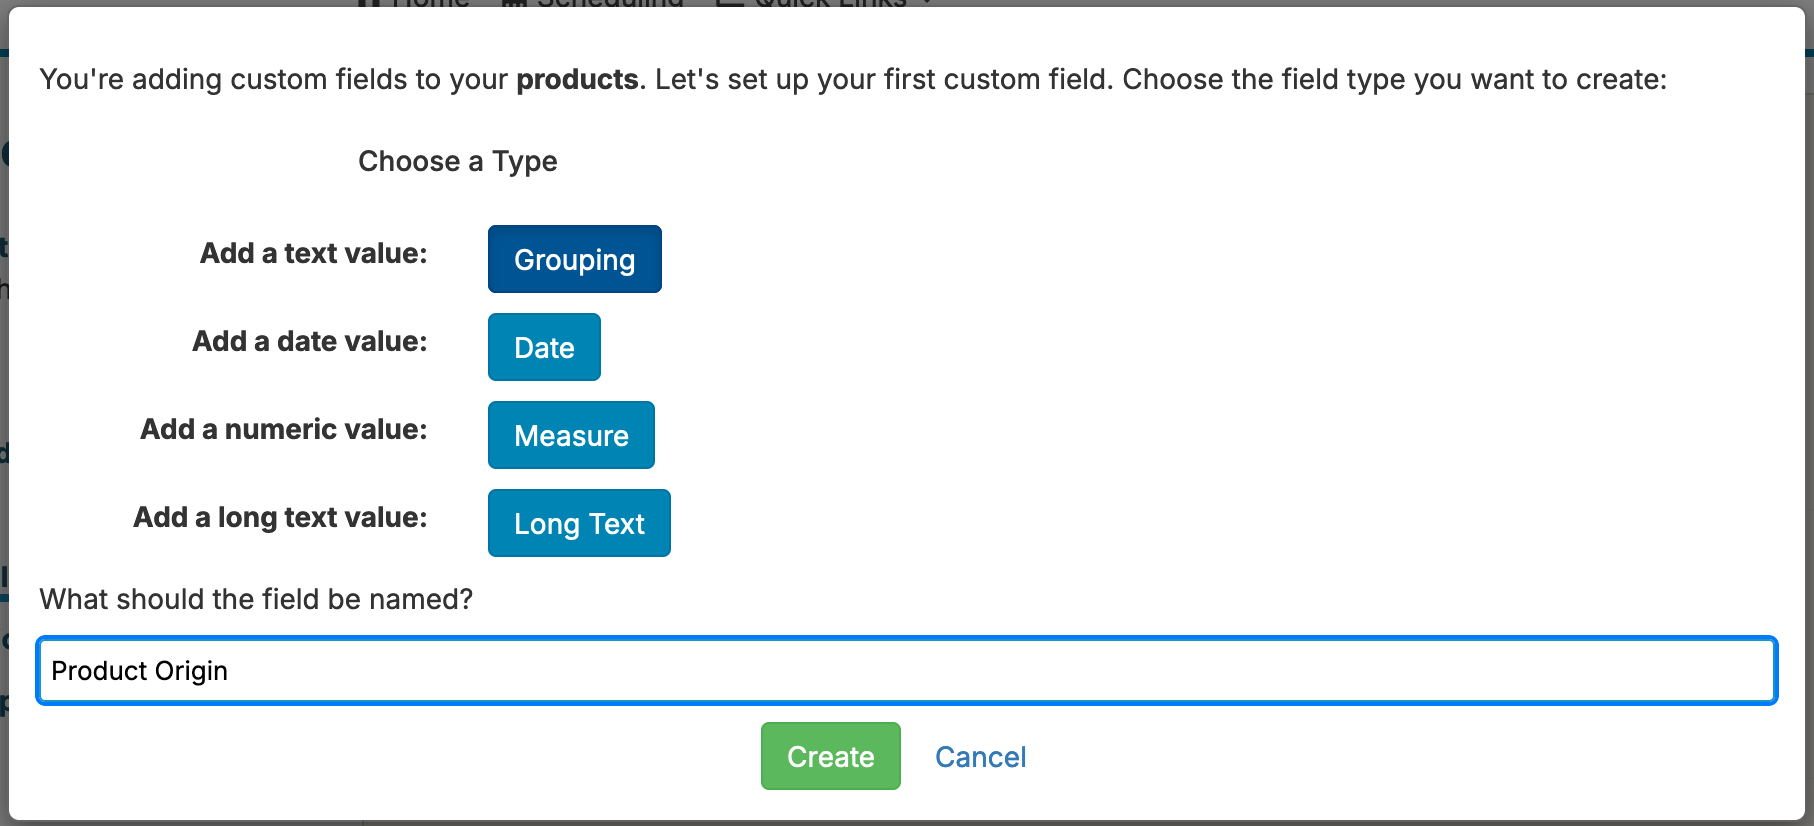Choose the button for adding a long text value
Screen dimensions: 1814x826
[579, 523]
